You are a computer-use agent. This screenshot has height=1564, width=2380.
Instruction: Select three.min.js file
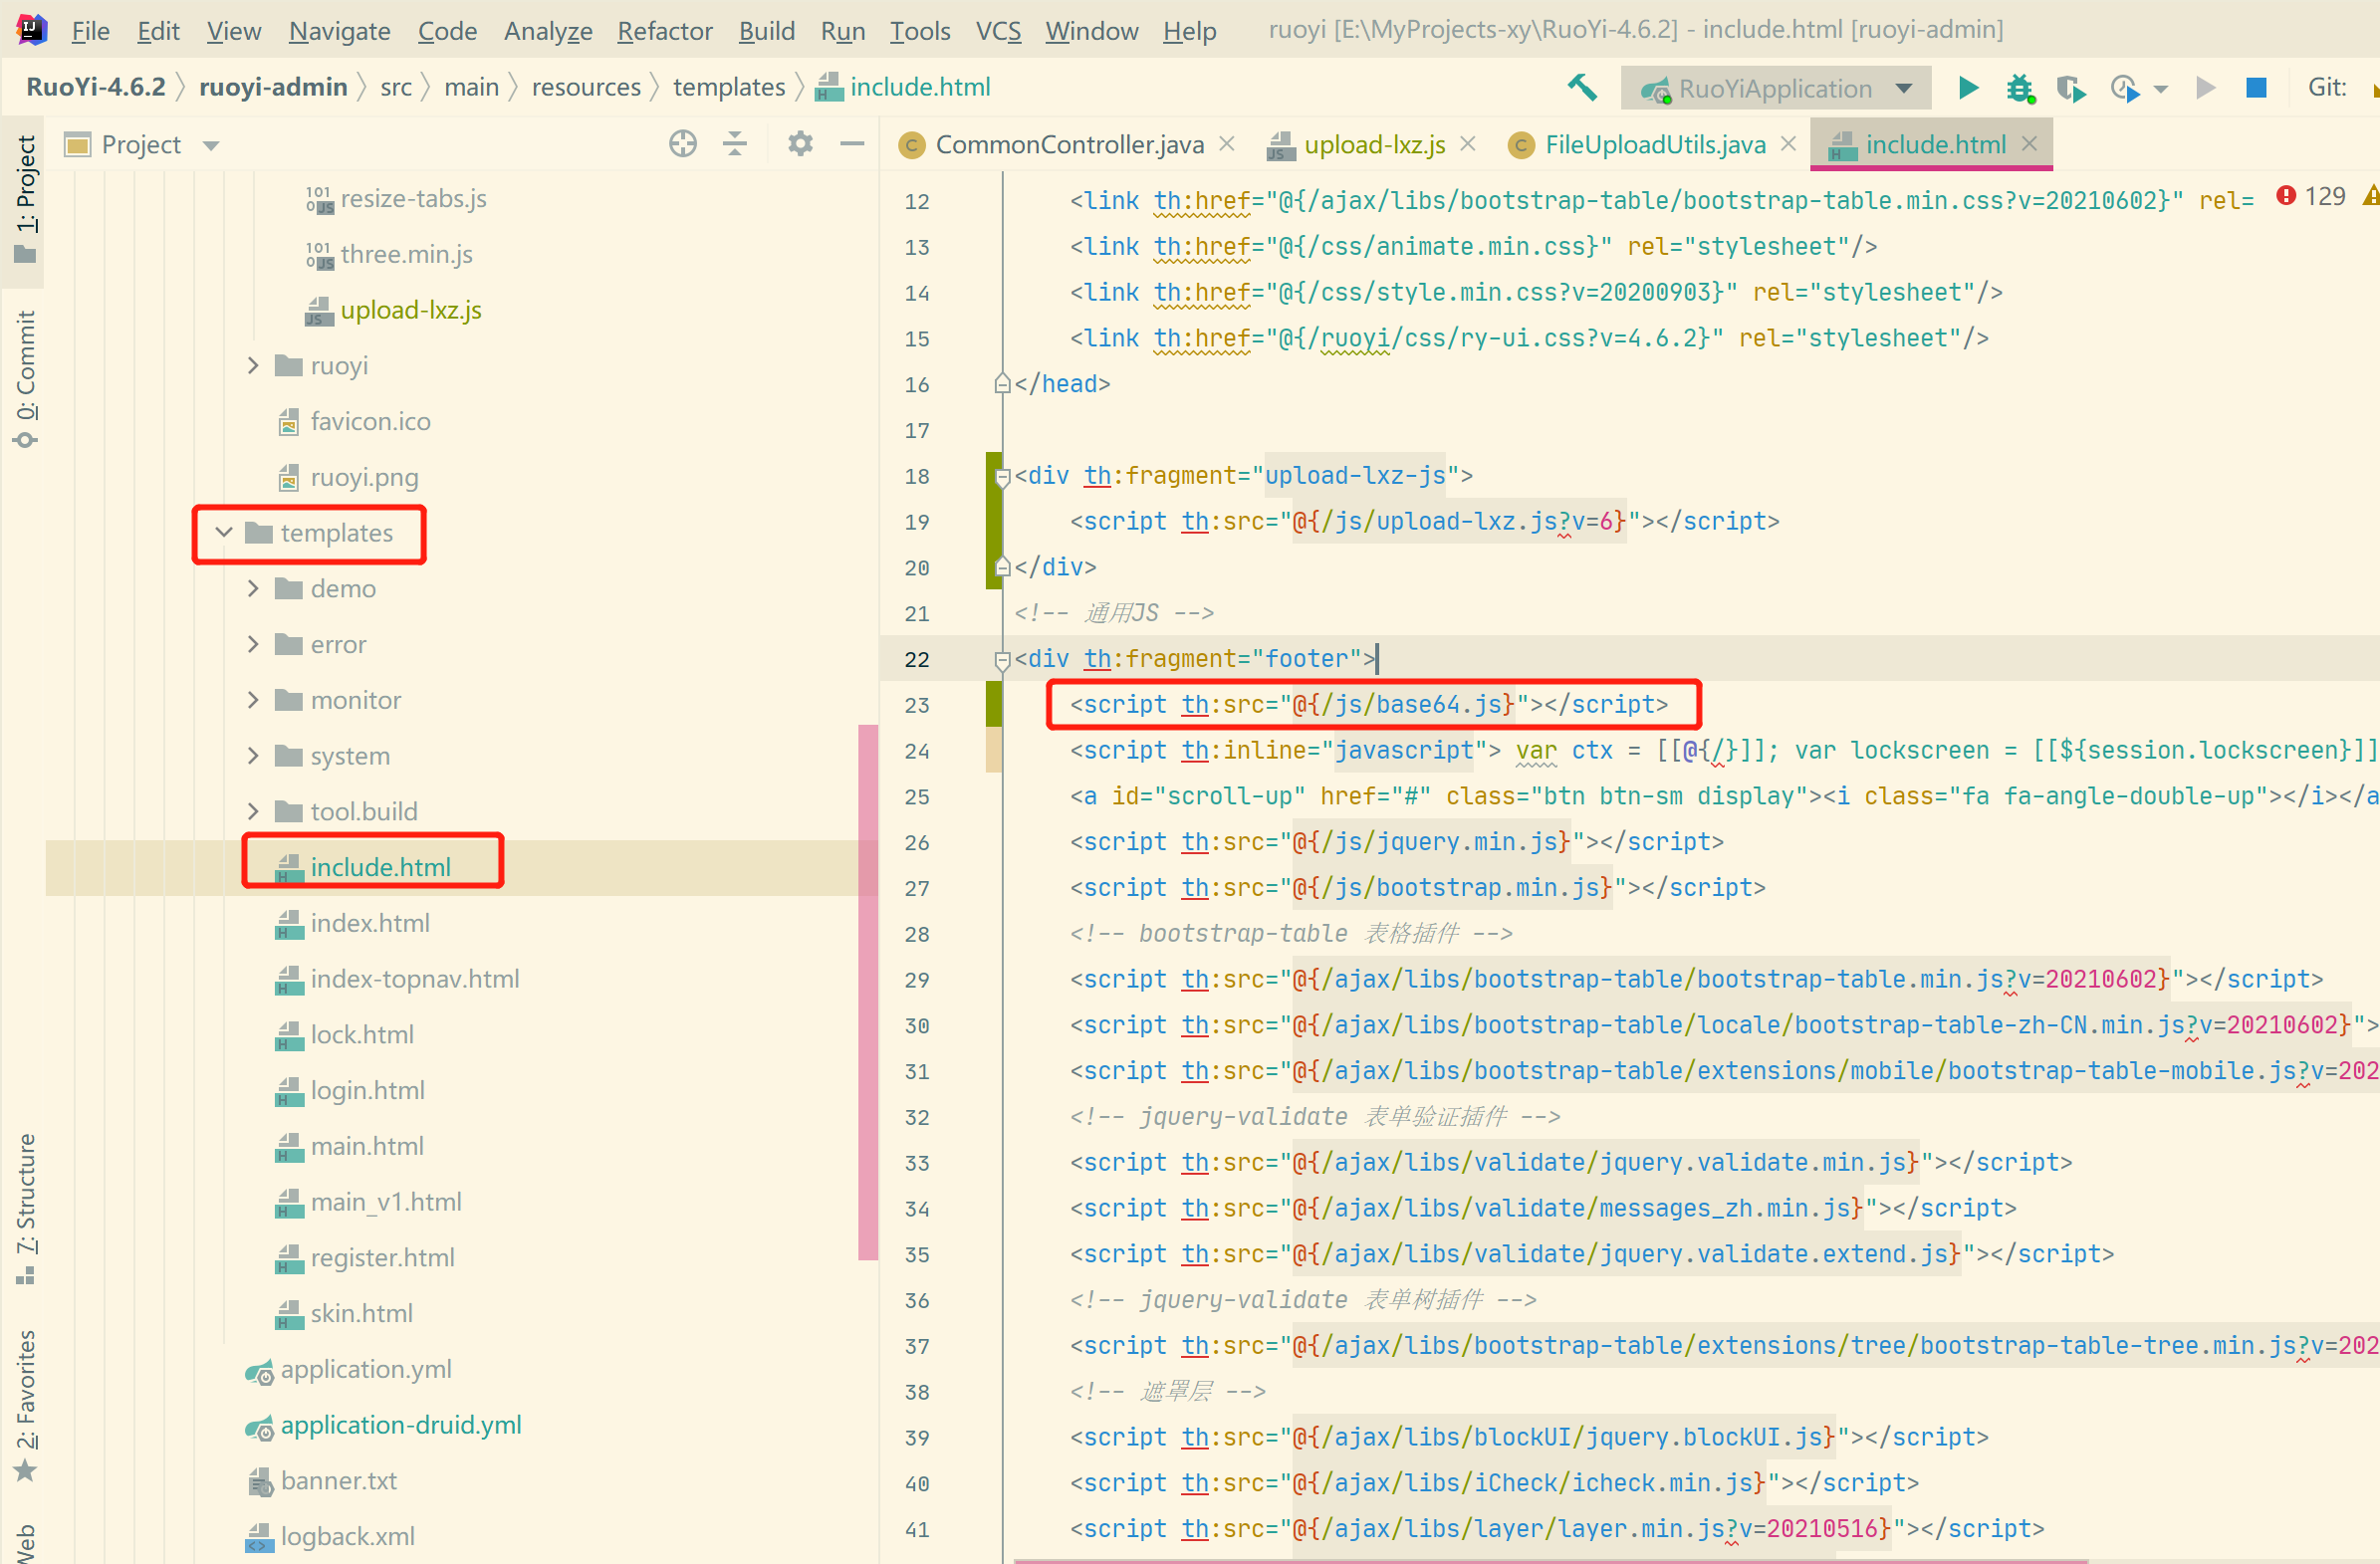[406, 254]
